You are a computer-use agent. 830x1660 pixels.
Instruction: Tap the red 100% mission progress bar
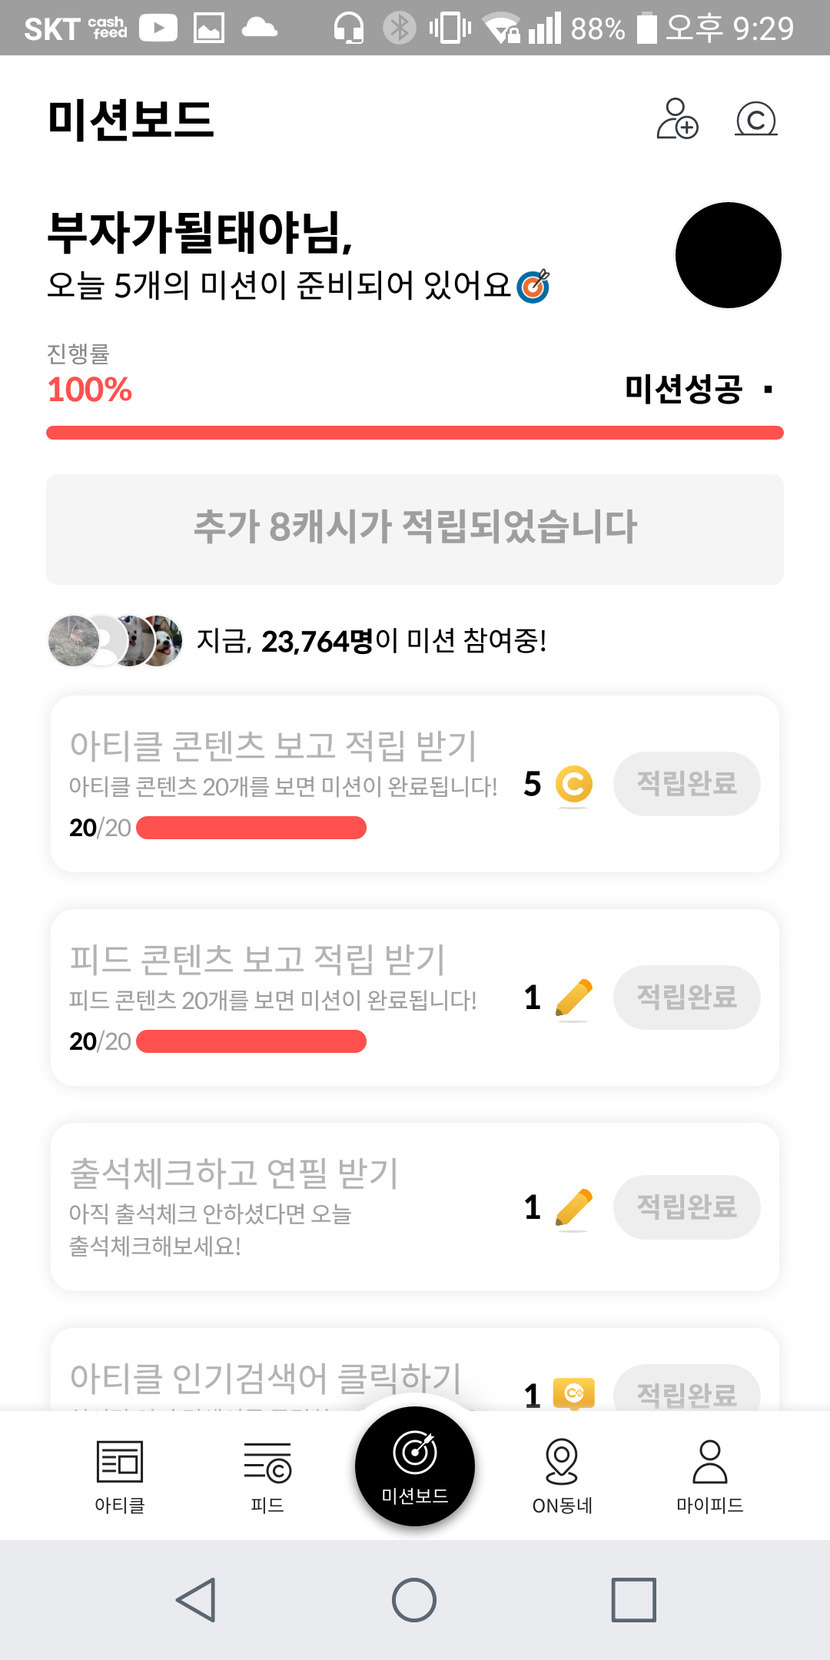[415, 432]
